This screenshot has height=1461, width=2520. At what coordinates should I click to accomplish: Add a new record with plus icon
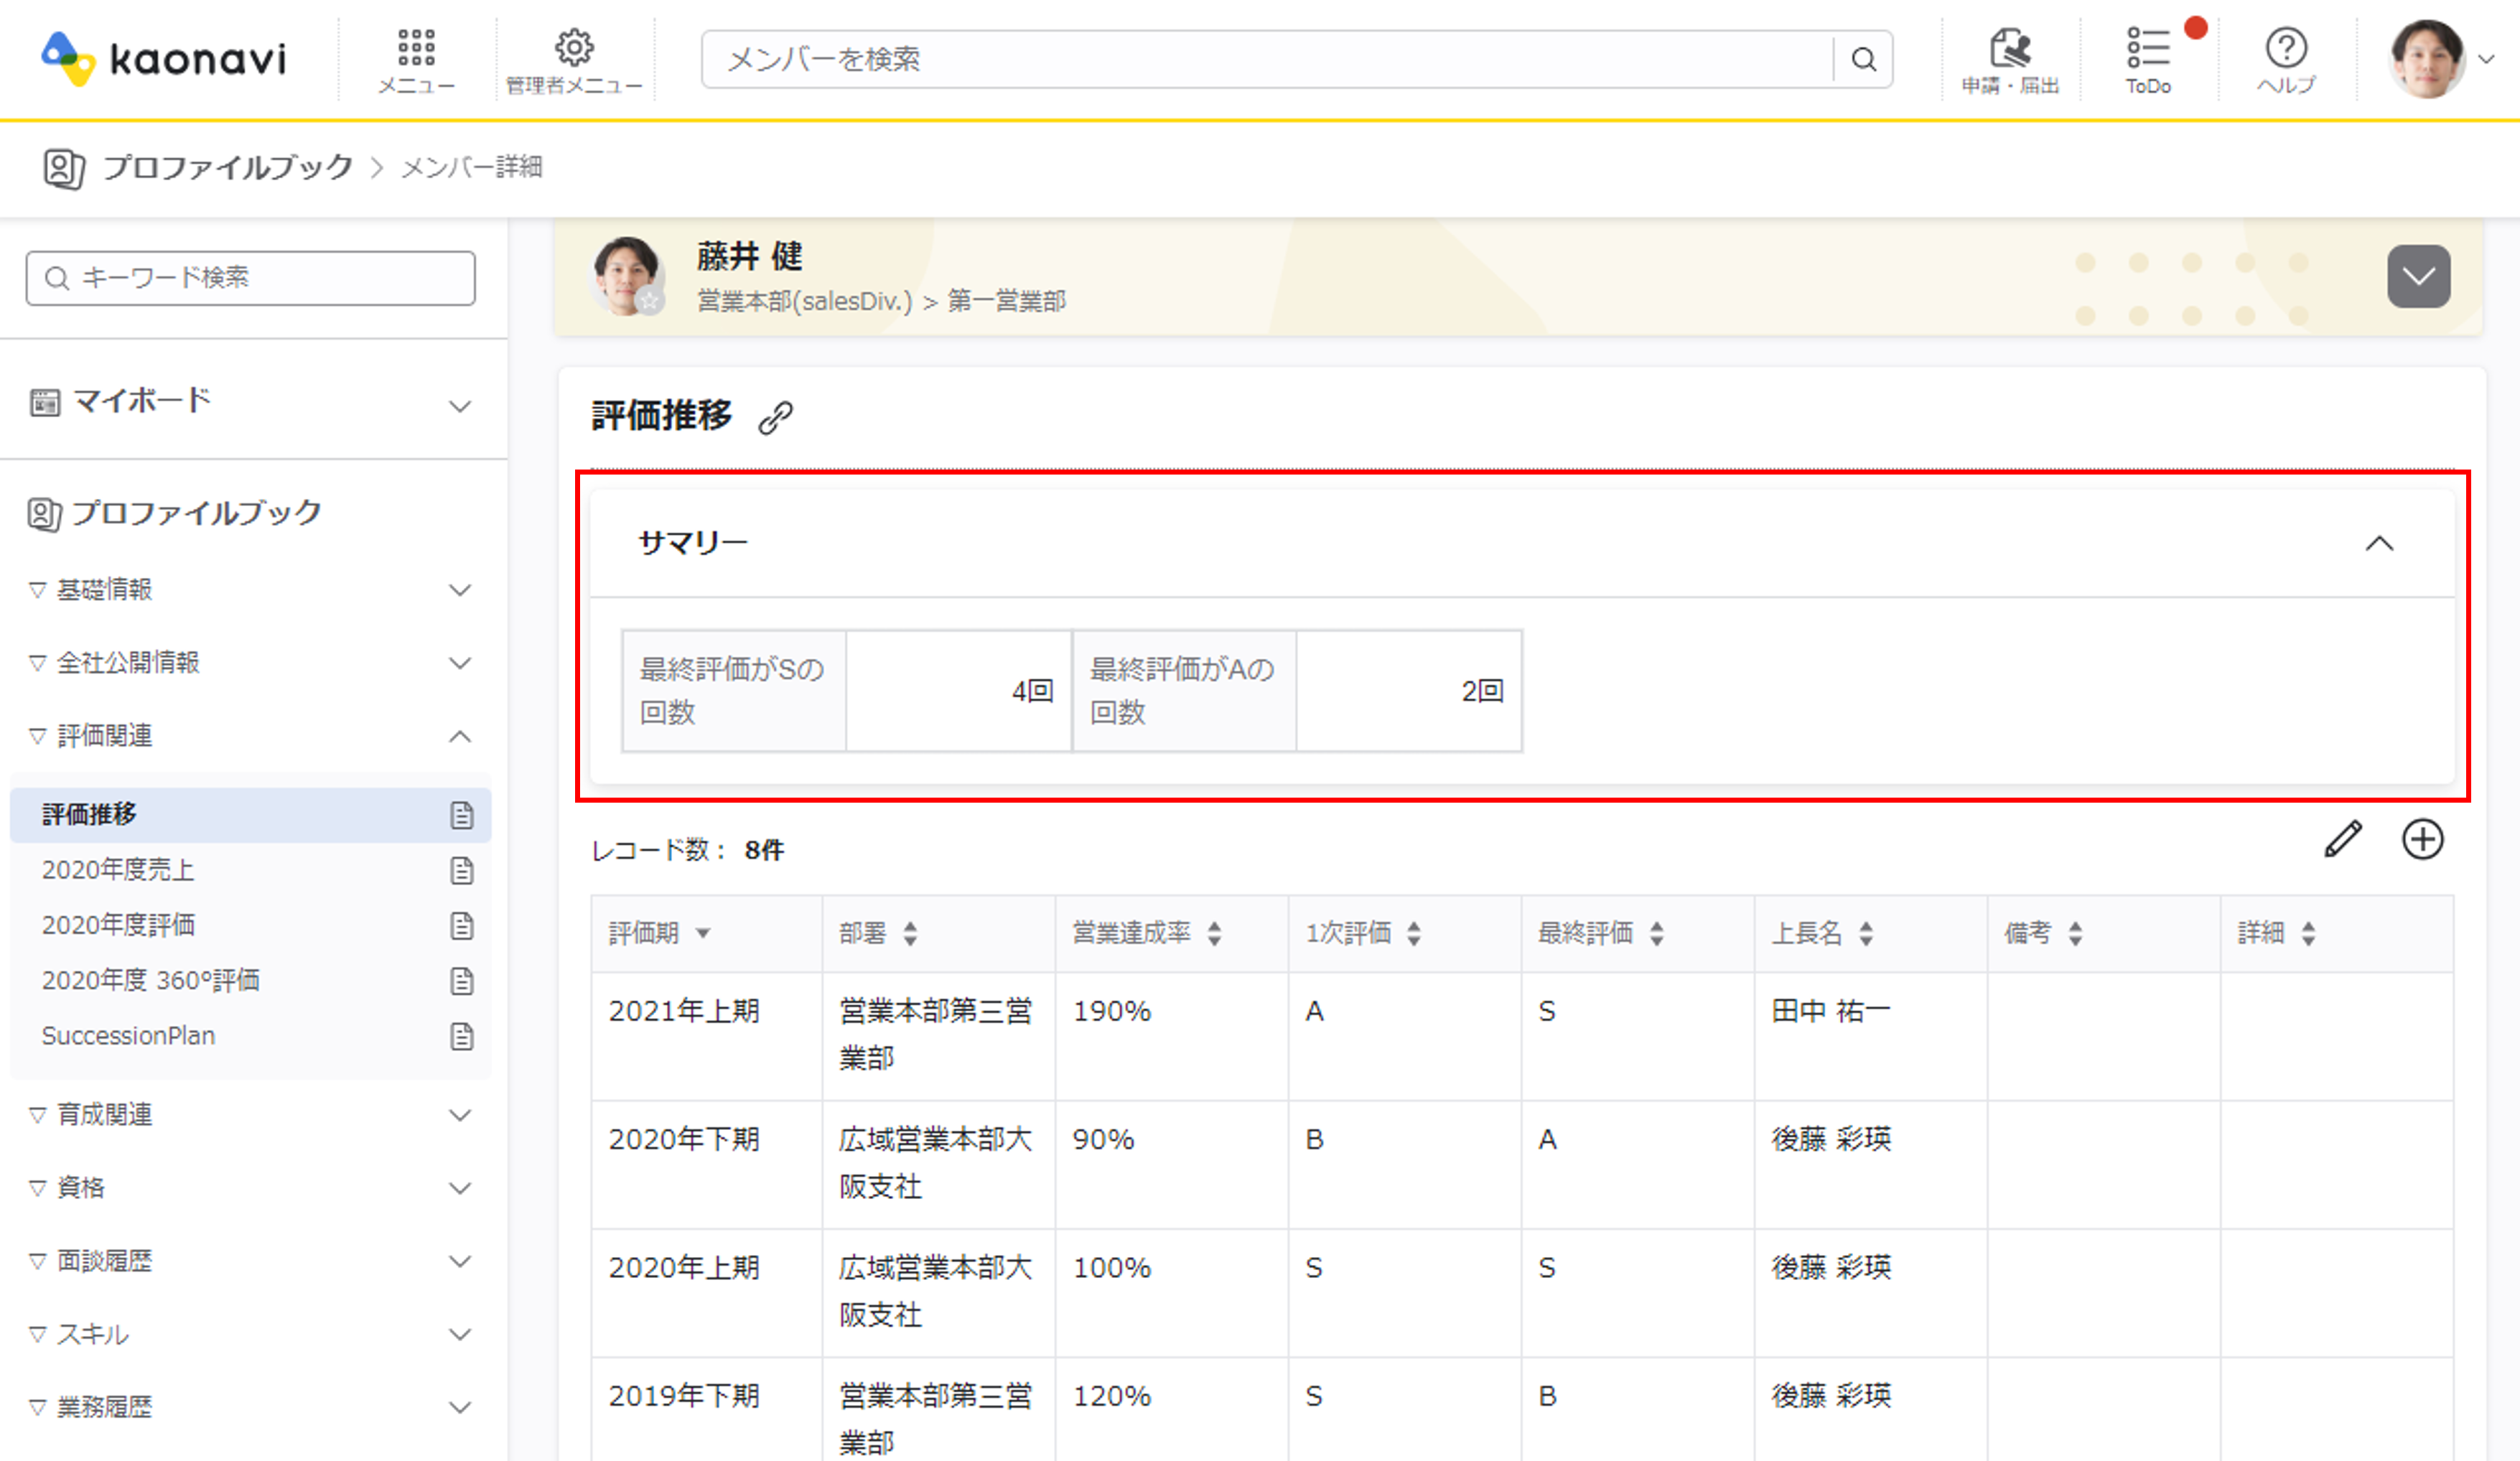click(x=2422, y=839)
